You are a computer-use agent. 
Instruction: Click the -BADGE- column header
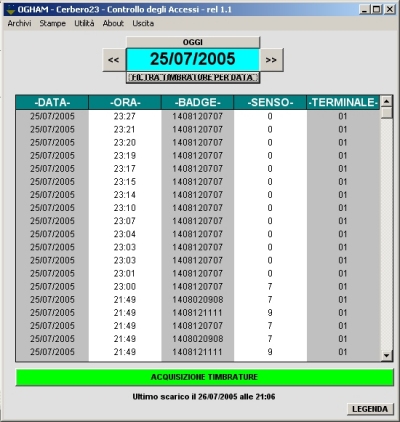tap(198, 102)
